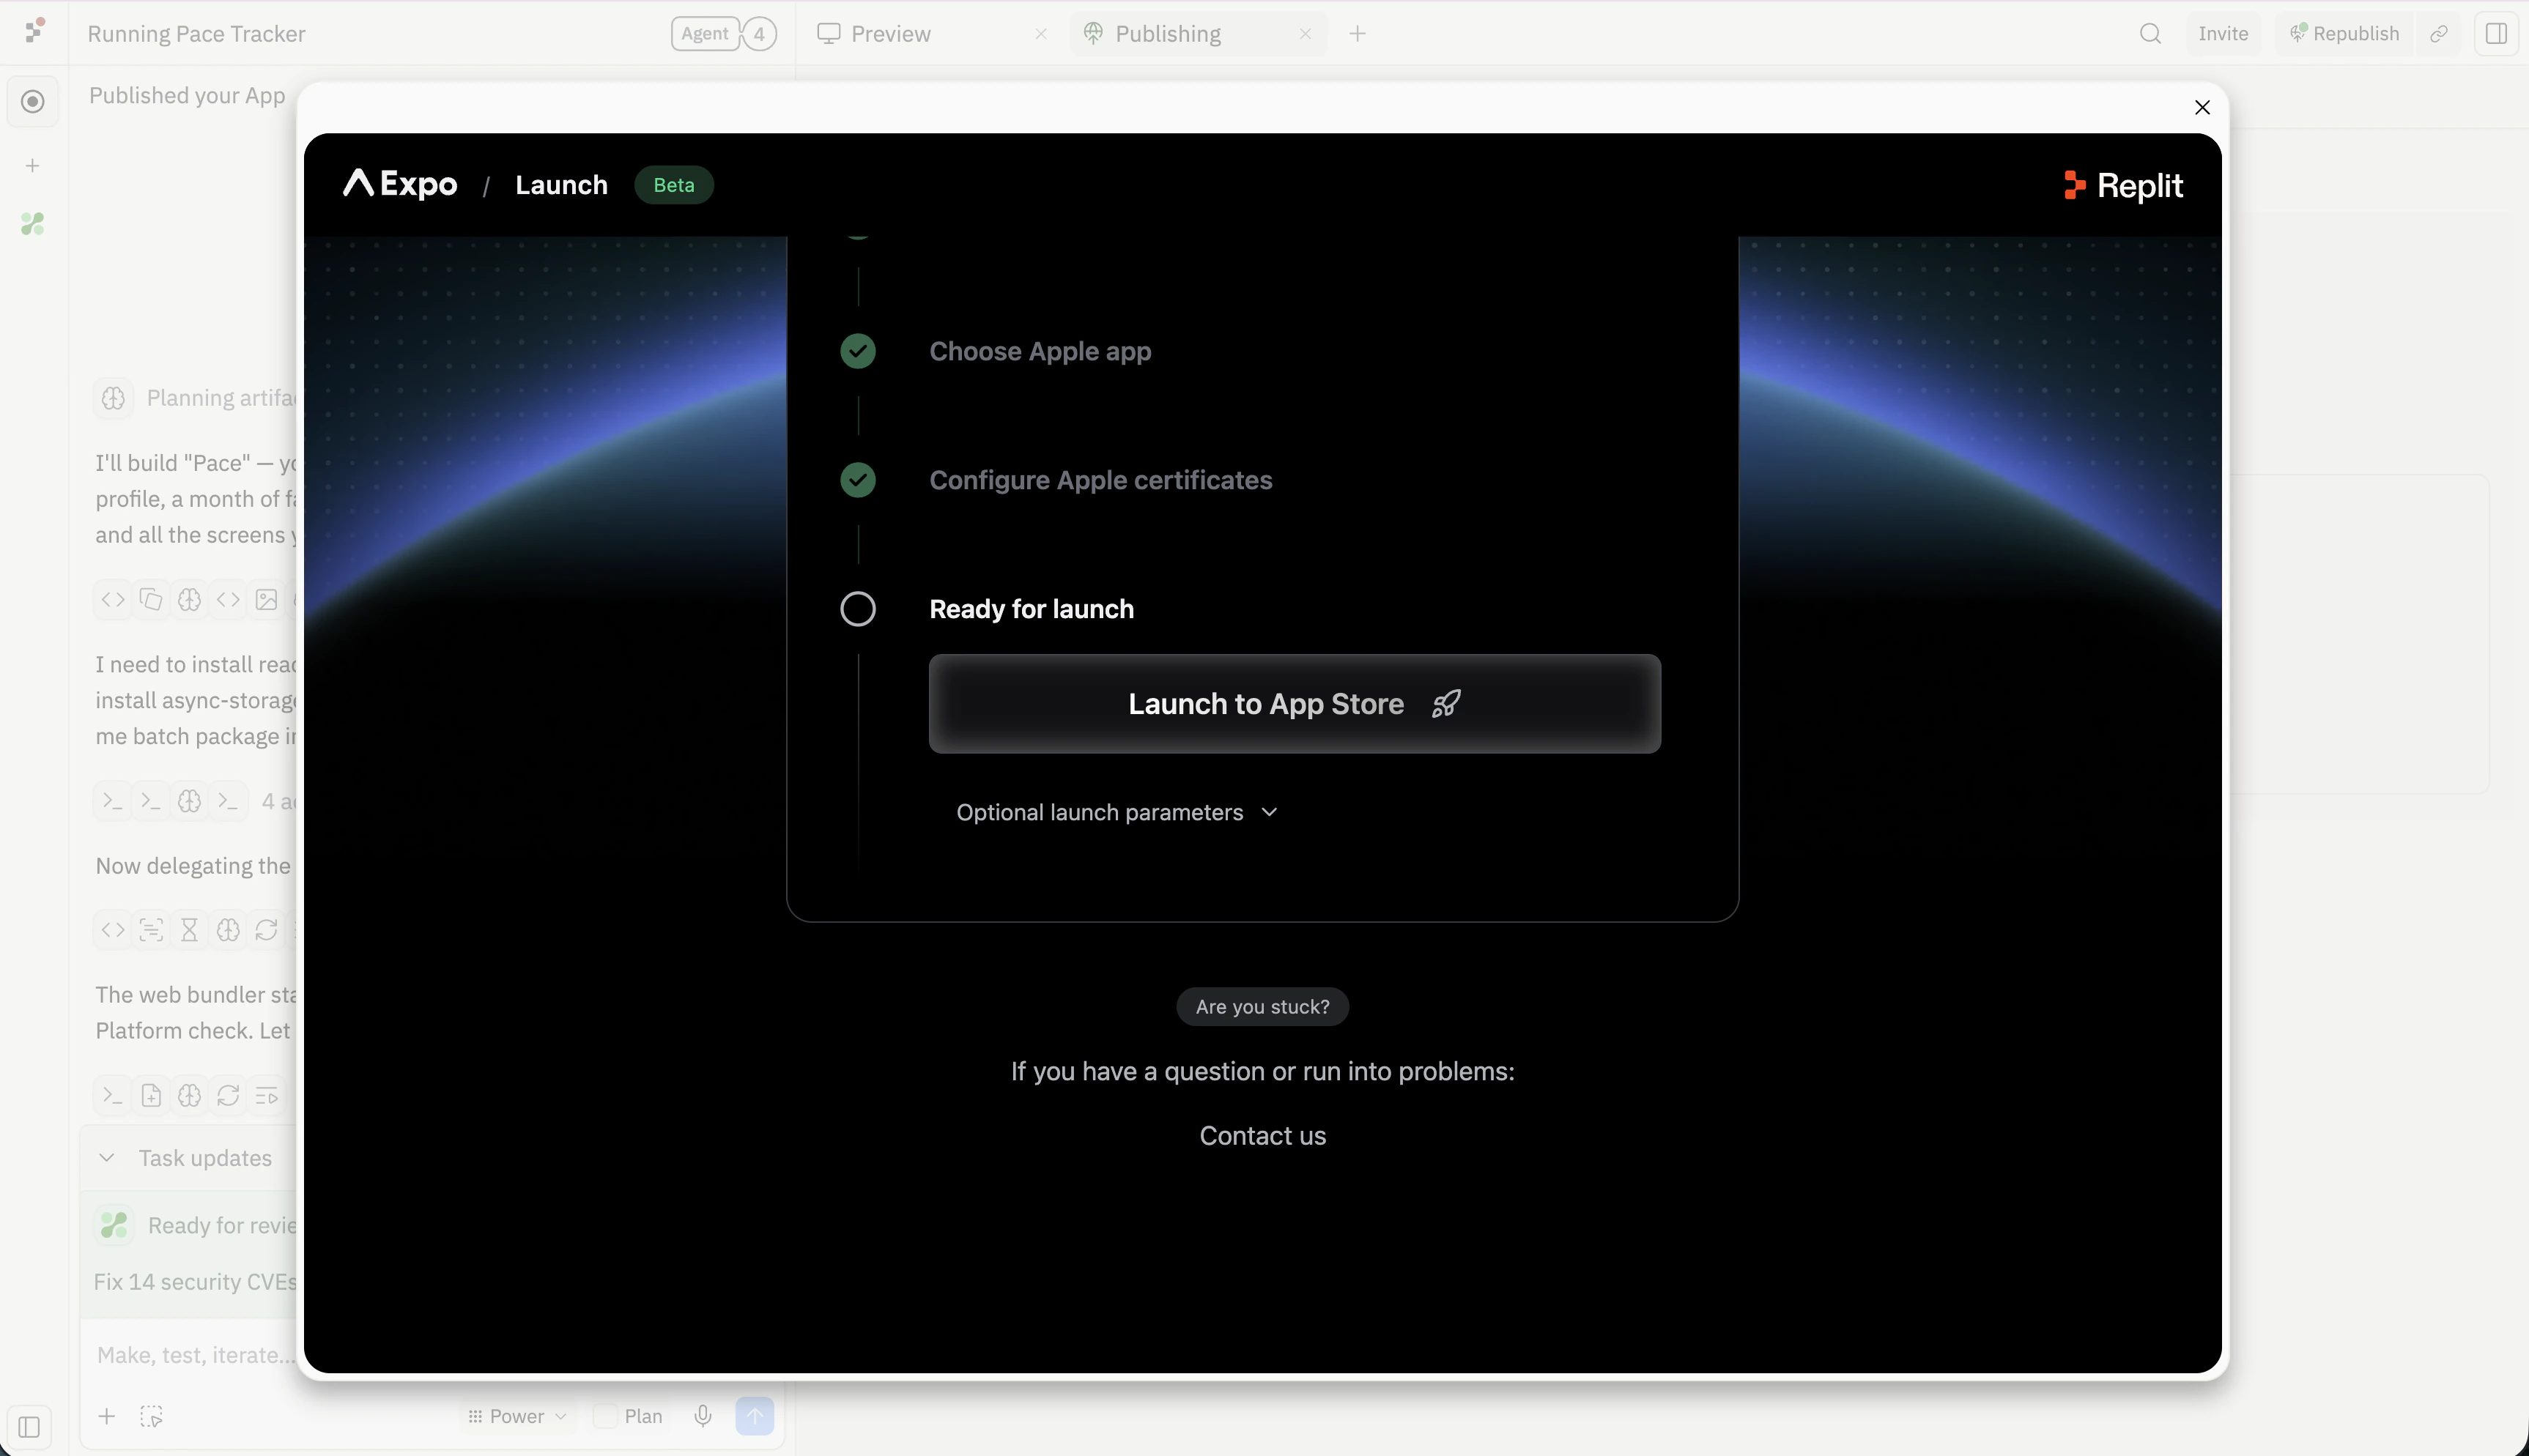Activate the element selector icon
2529x1456 pixels.
pyautogui.click(x=151, y=1417)
